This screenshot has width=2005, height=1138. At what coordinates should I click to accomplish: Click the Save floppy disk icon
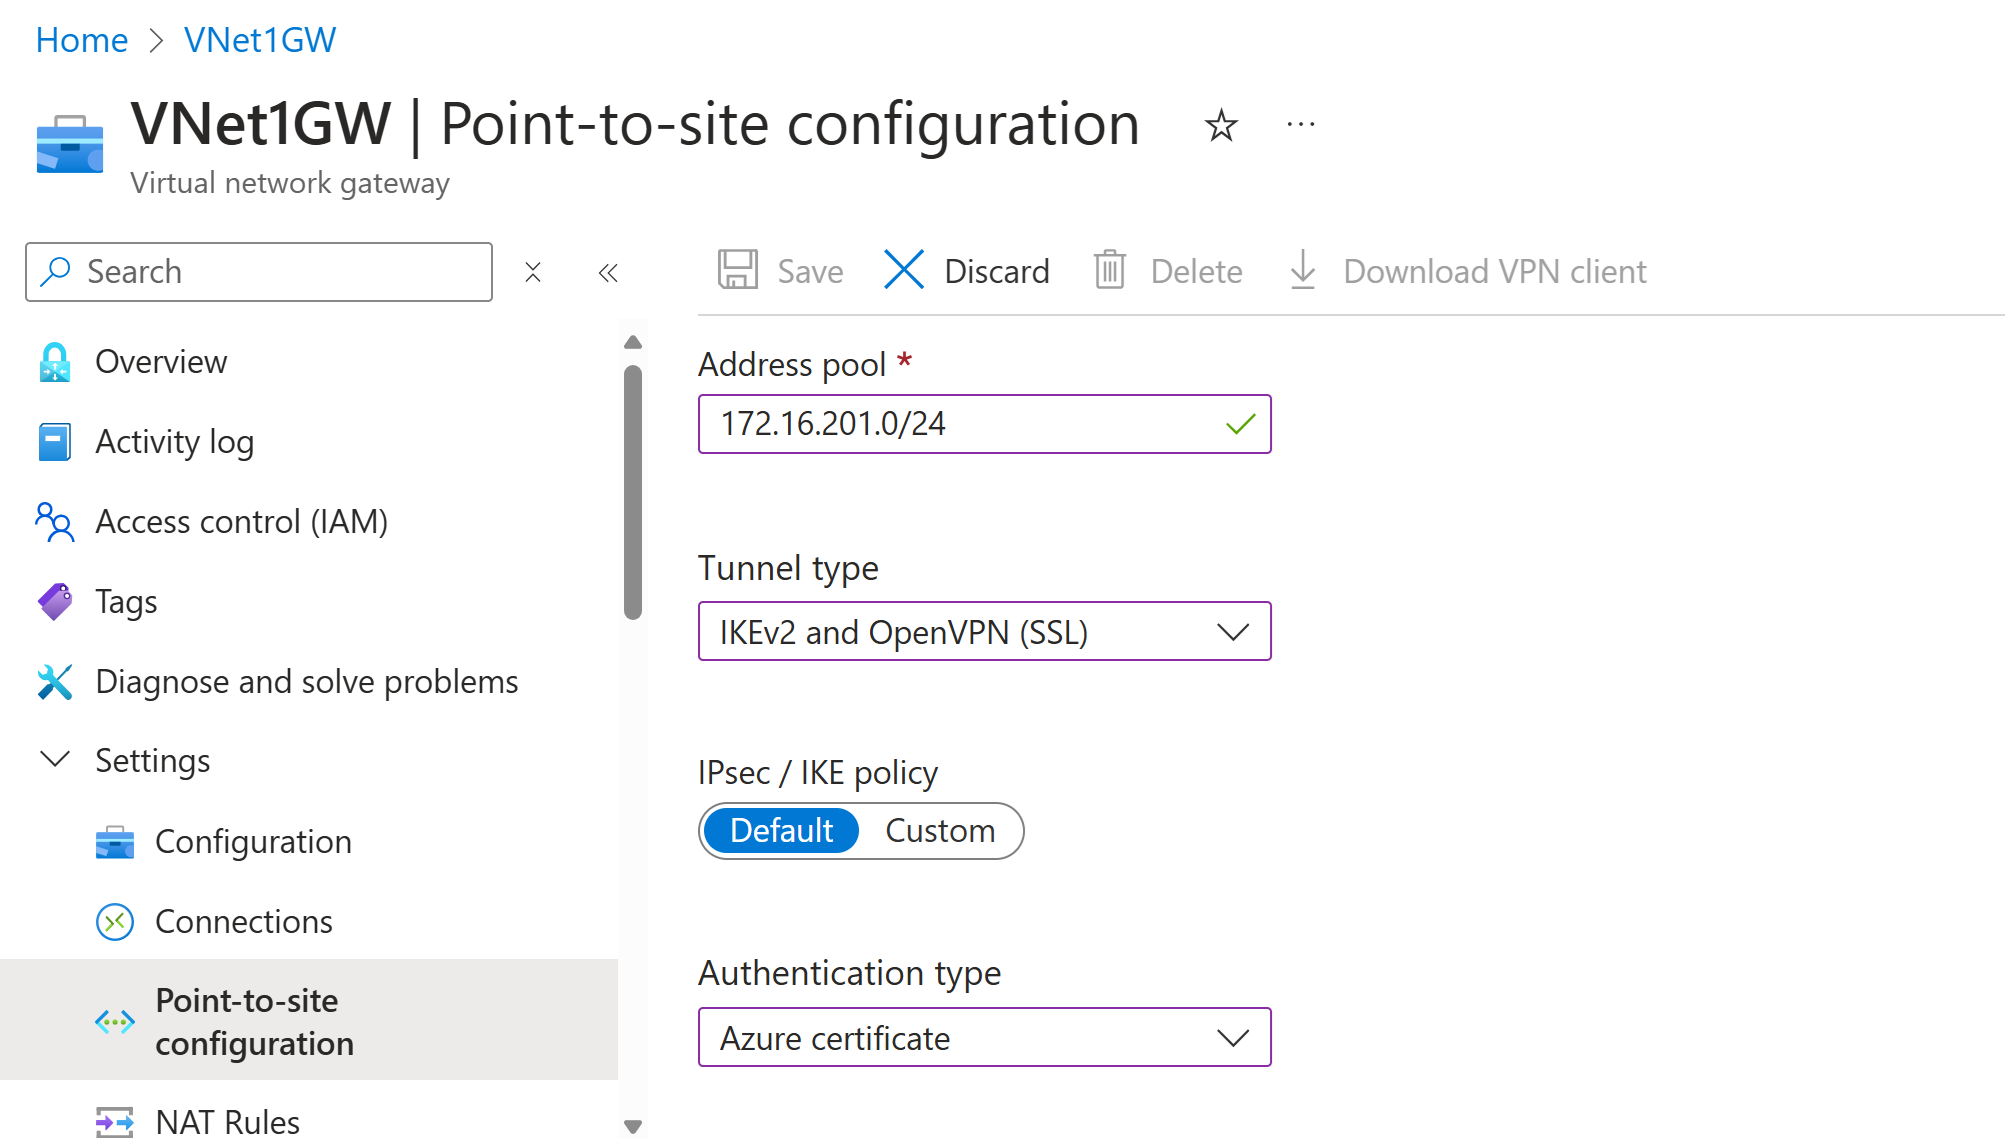[738, 270]
